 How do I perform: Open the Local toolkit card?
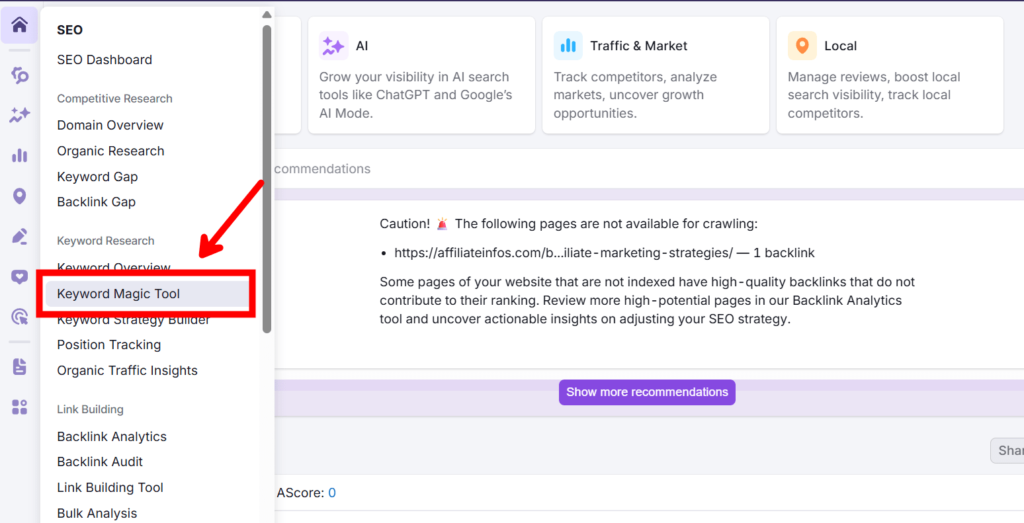pos(889,75)
